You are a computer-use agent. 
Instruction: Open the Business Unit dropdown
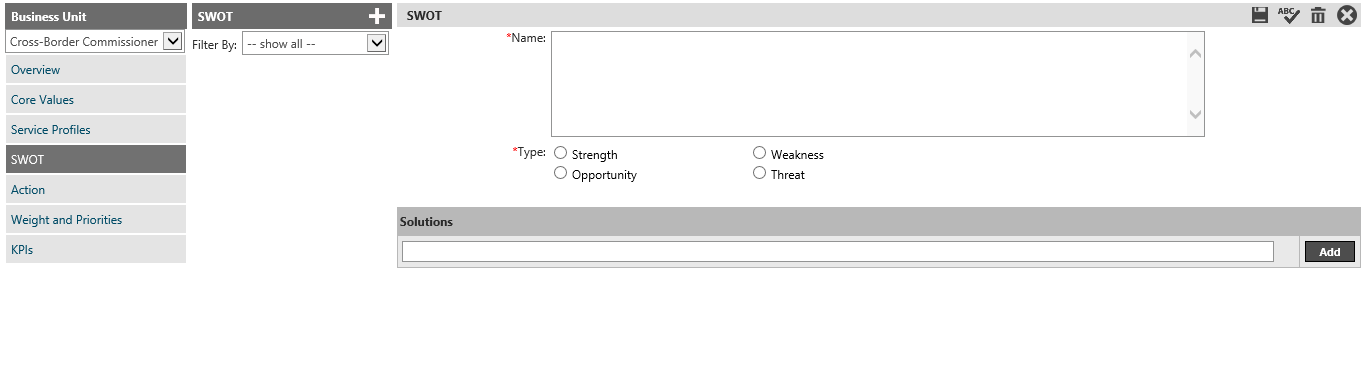(95, 42)
